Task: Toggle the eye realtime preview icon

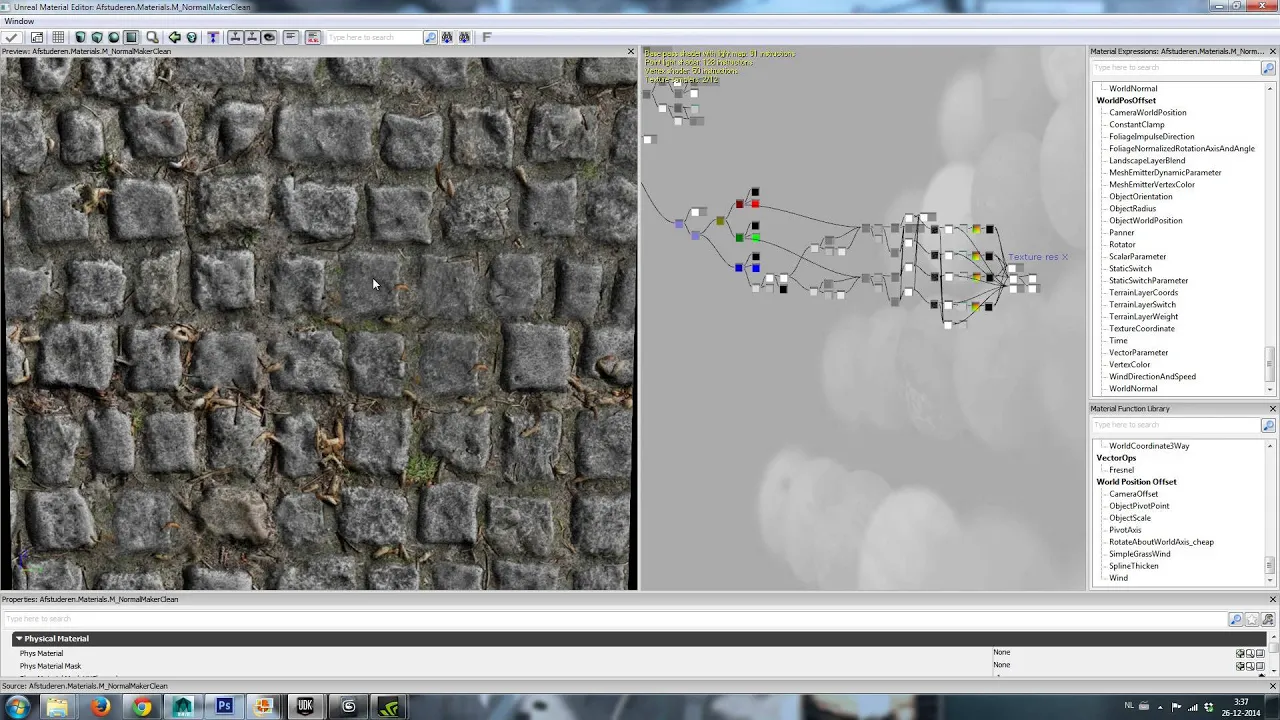Action: coord(269,37)
